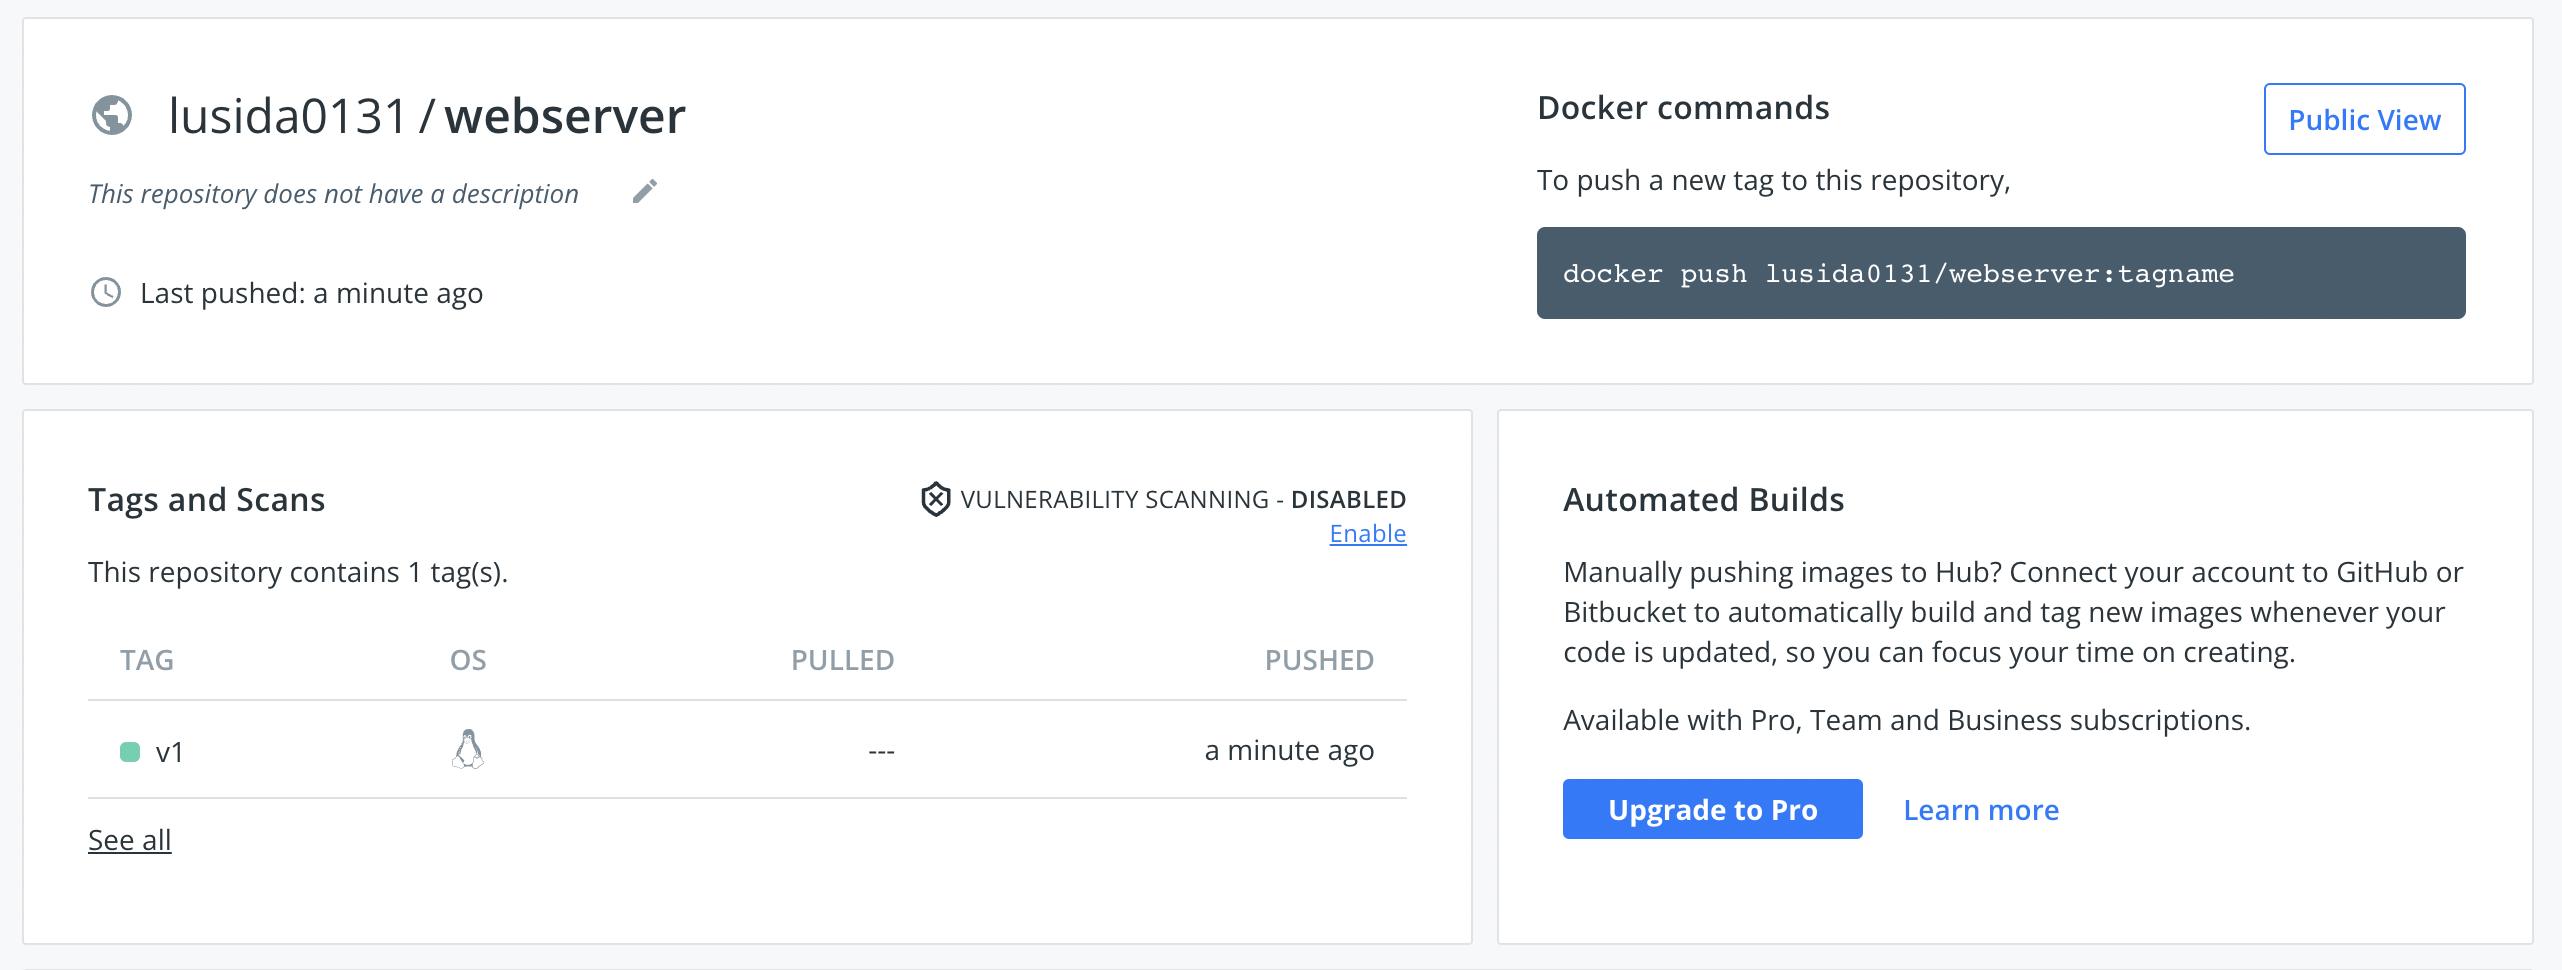This screenshot has width=2562, height=970.
Task: Click the lusida0131 namespace in the title
Action: (288, 116)
